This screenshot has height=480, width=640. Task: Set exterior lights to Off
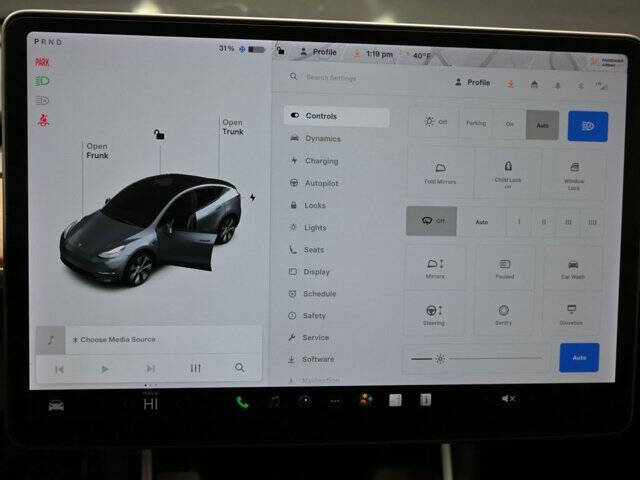tap(435, 122)
